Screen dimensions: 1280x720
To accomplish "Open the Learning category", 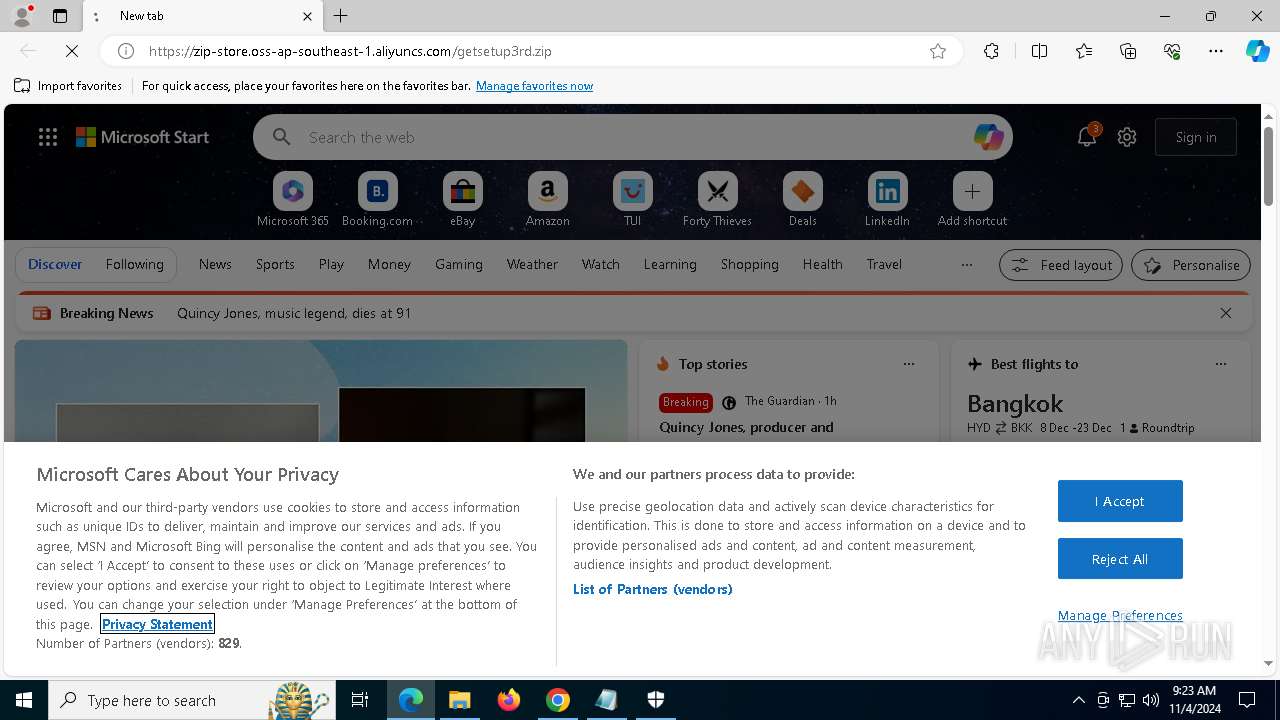I will click(670, 264).
